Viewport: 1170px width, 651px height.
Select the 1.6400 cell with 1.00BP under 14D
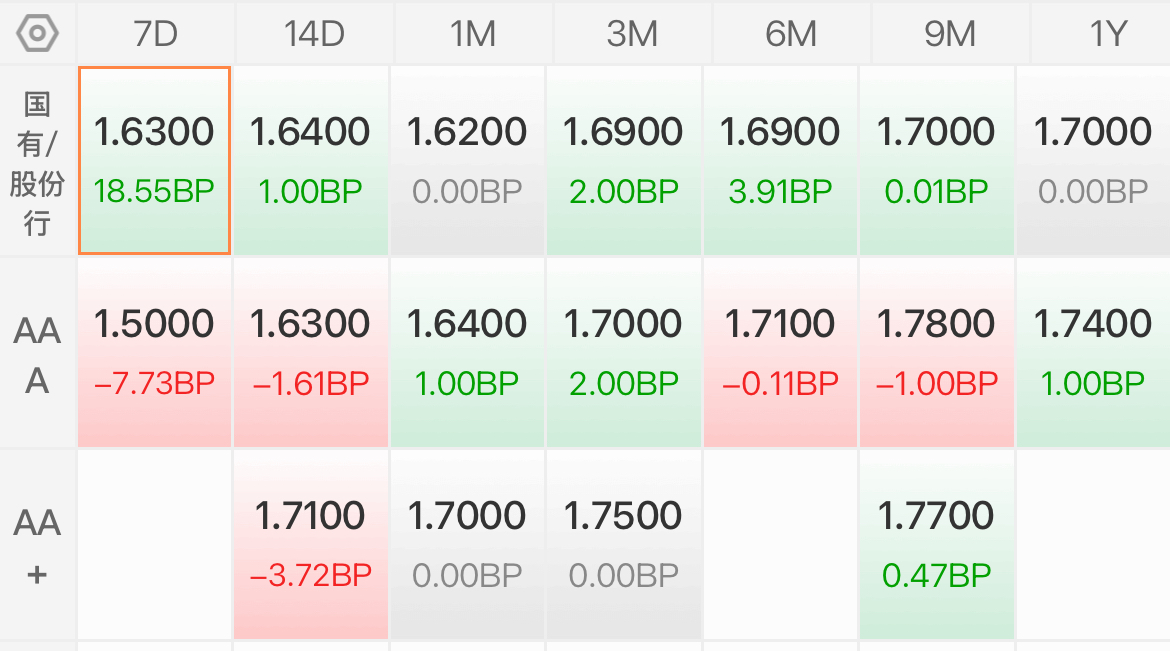pyautogui.click(x=311, y=161)
